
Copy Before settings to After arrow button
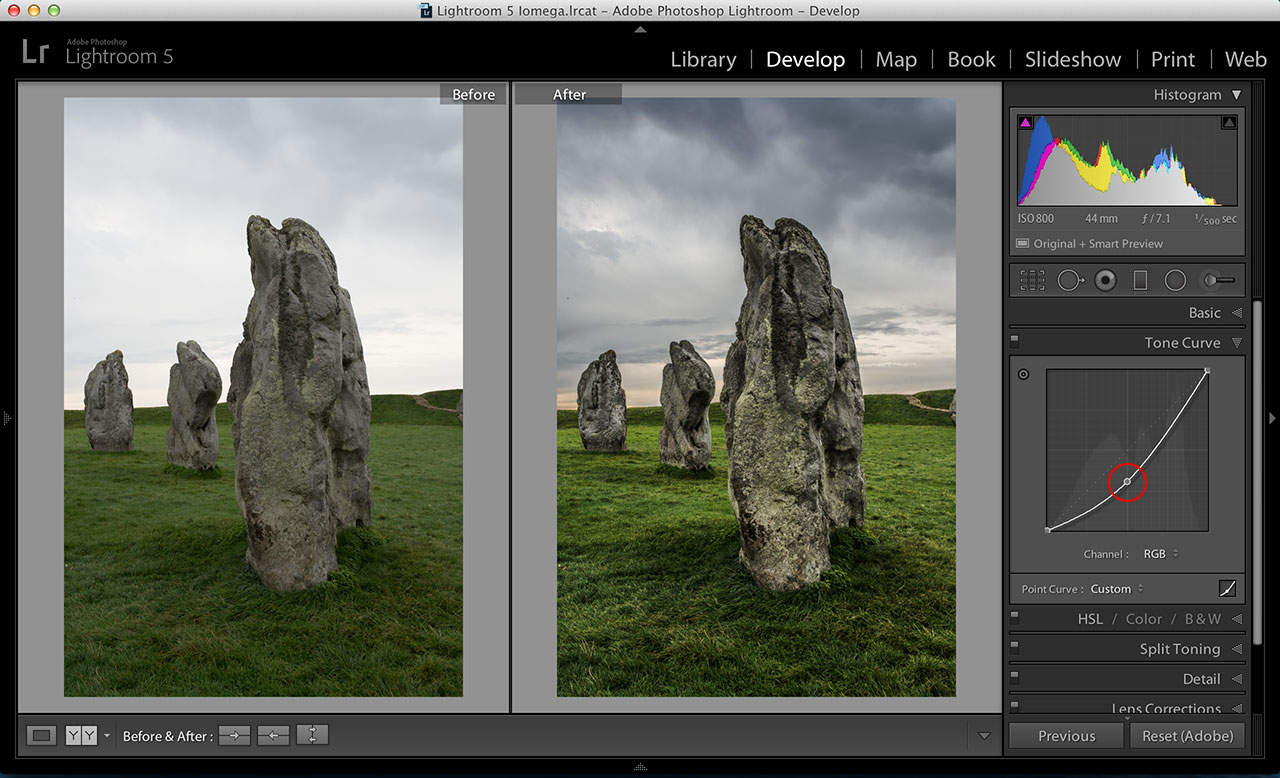[234, 736]
